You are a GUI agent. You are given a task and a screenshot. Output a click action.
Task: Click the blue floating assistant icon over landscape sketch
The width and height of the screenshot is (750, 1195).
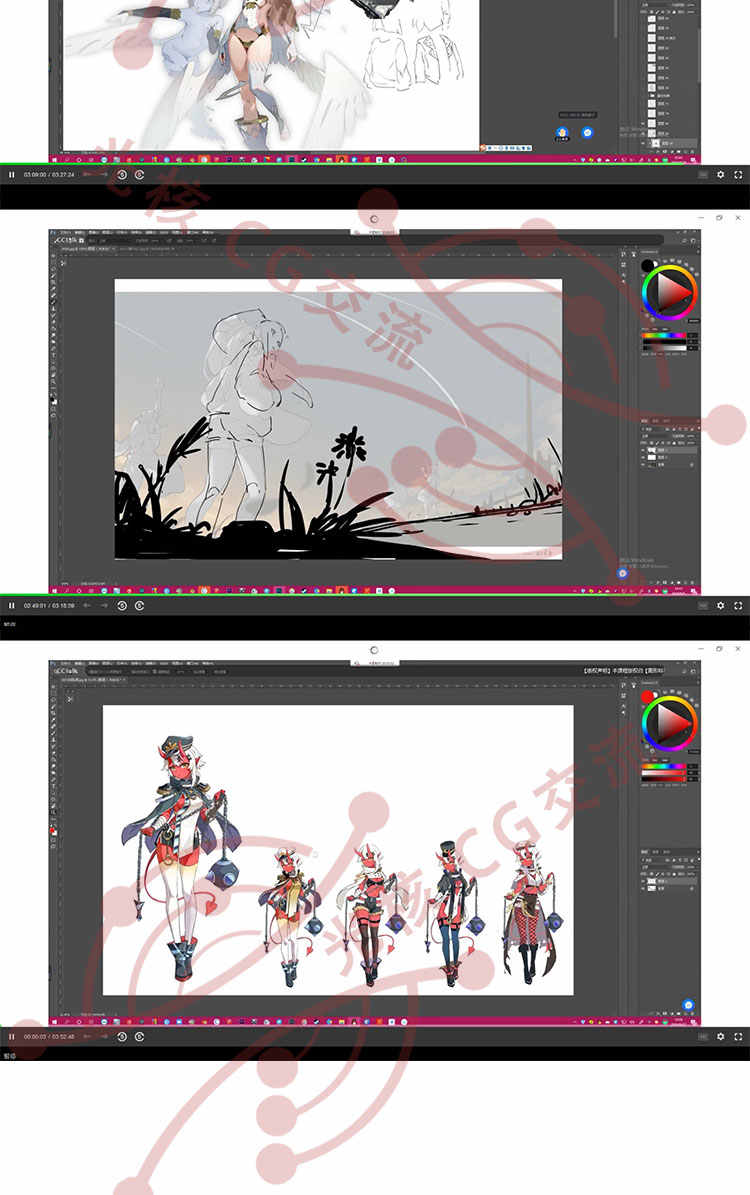(623, 573)
